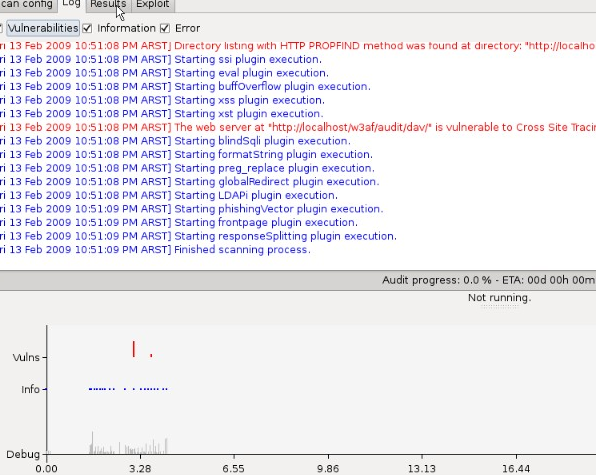This screenshot has width=596, height=475.
Task: Select the 'Starting frontpage plugin execution' line
Action: point(179,222)
